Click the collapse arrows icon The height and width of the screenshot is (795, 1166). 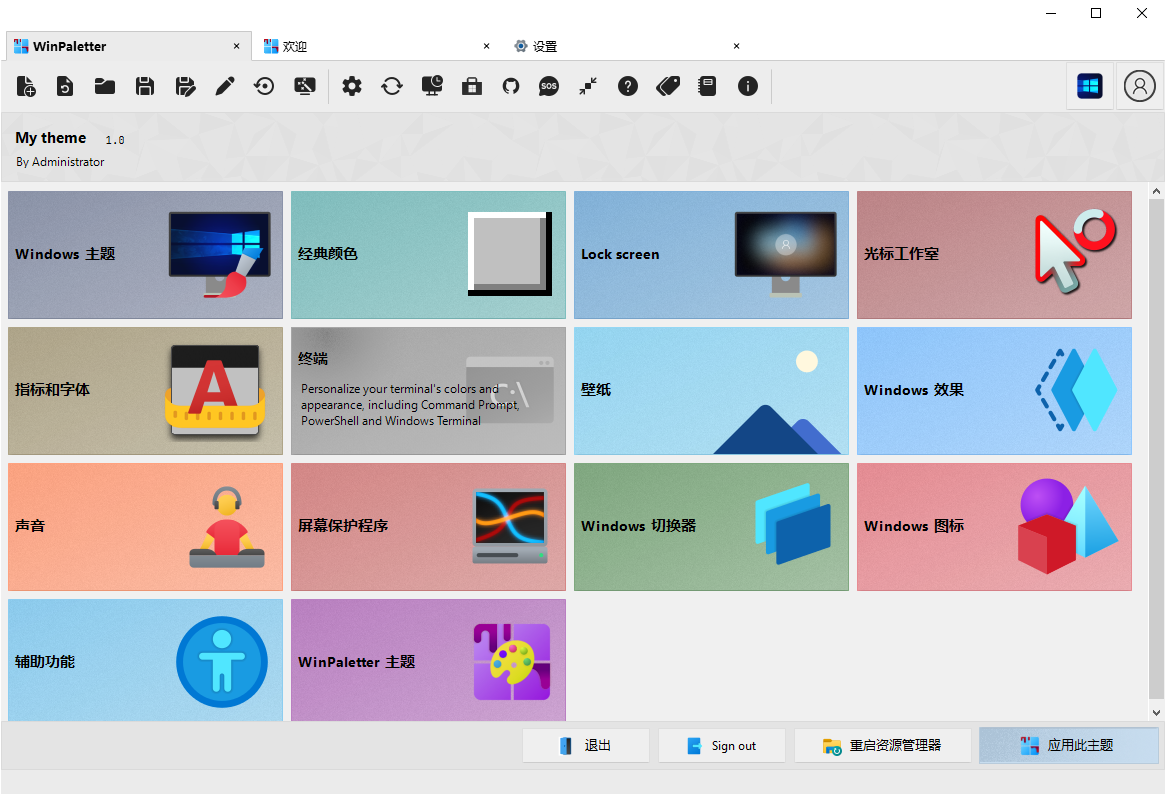pos(588,86)
